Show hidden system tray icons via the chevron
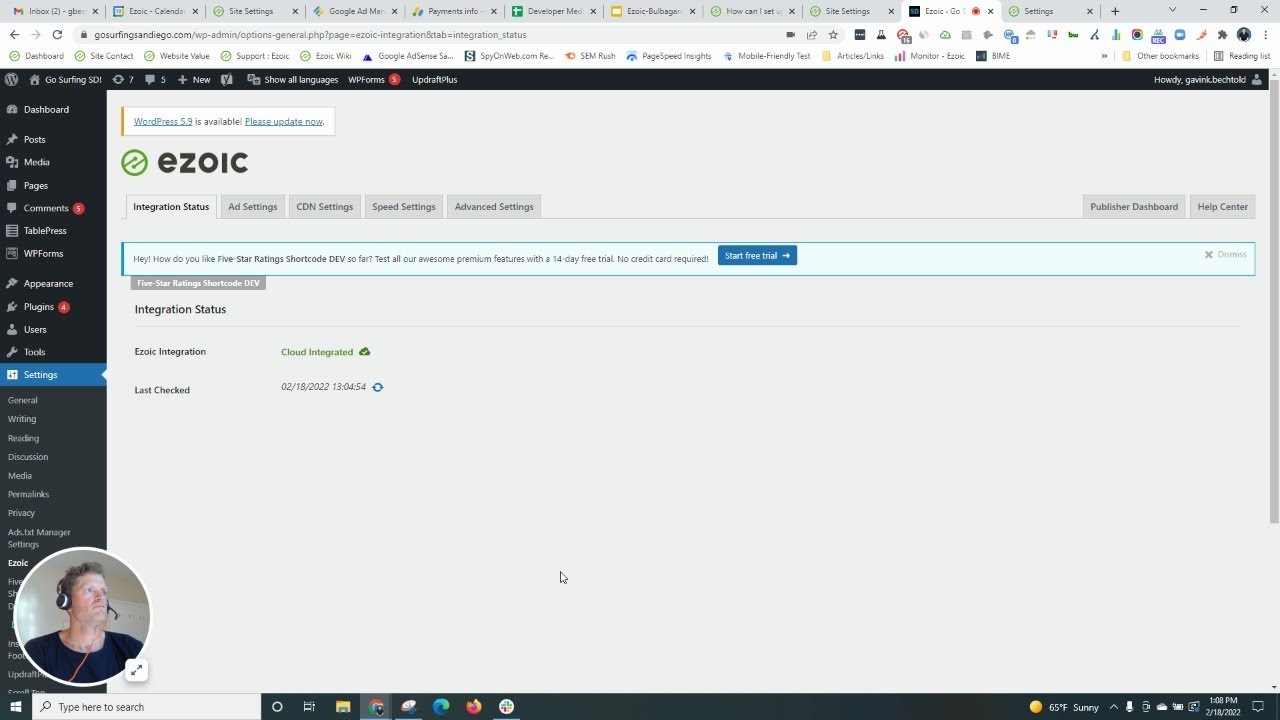The height and width of the screenshot is (720, 1280). click(1113, 706)
